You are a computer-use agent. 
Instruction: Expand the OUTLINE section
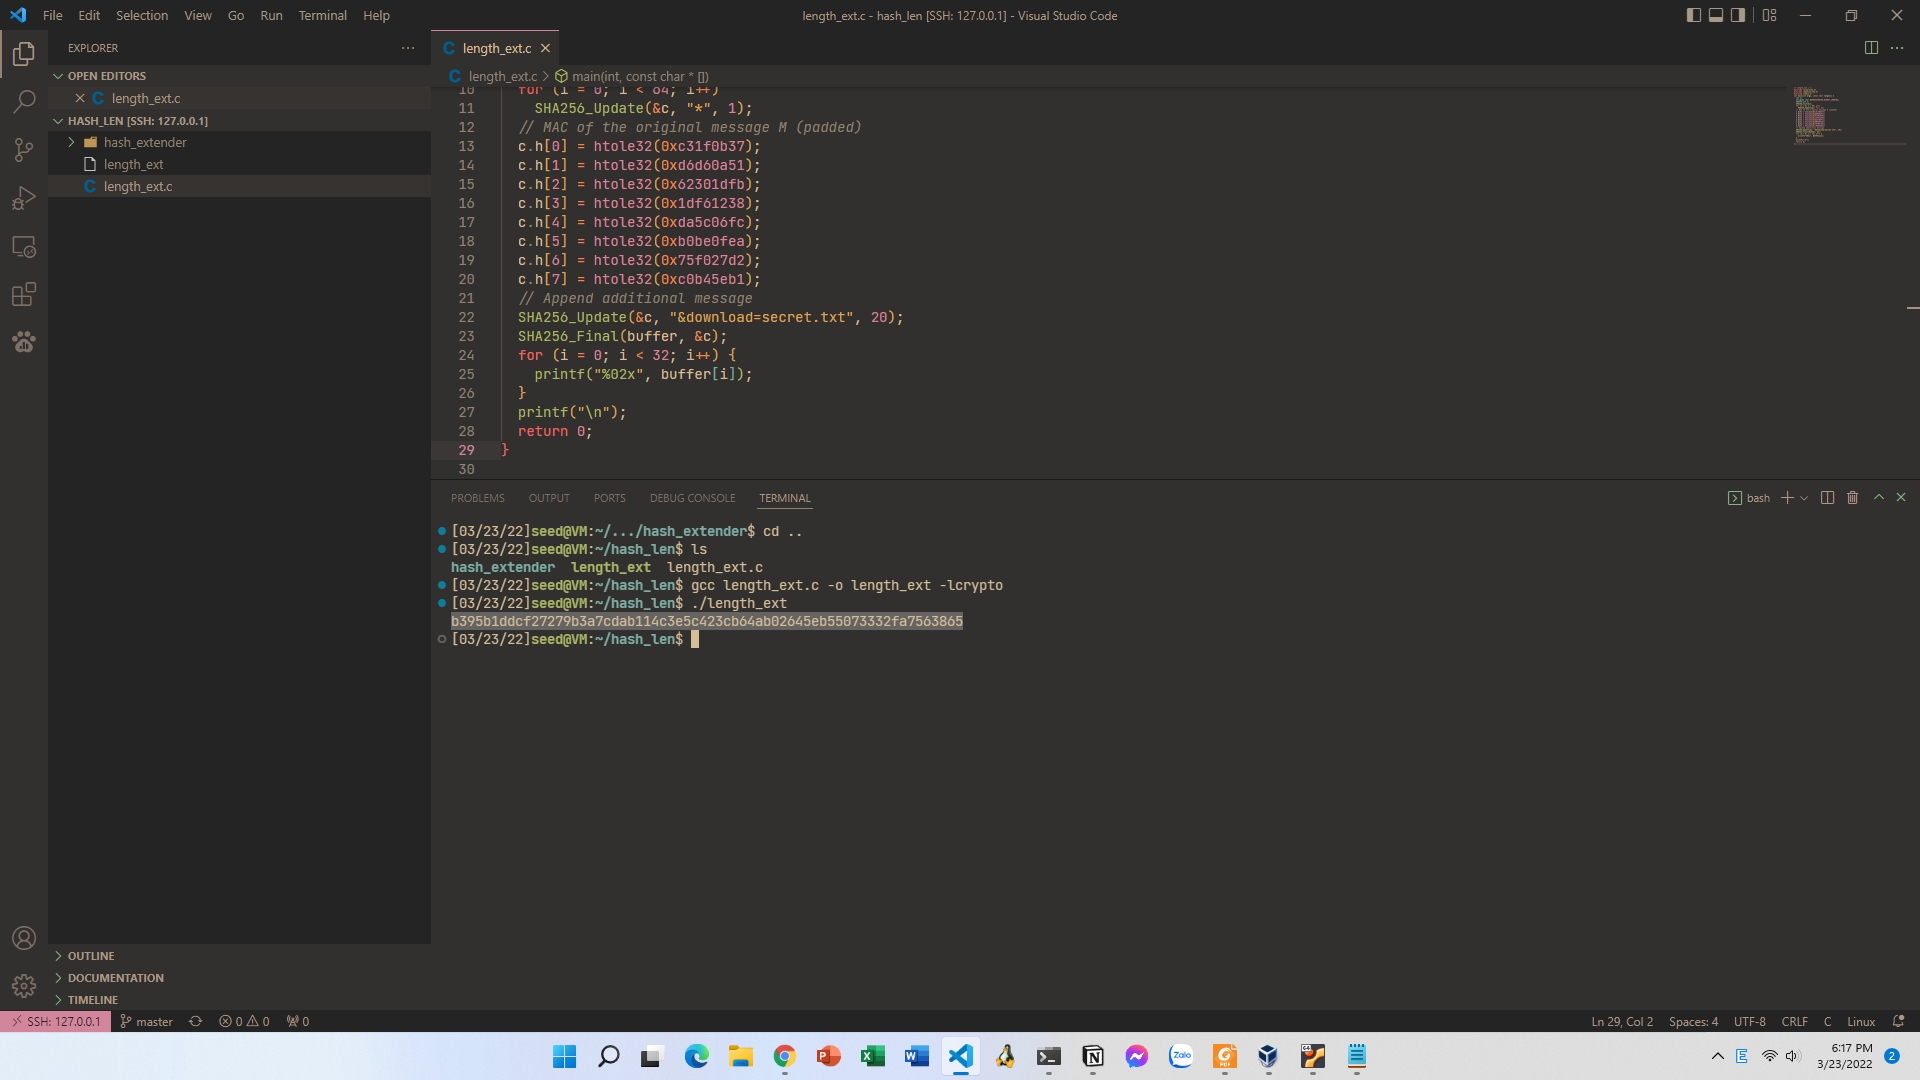click(x=91, y=956)
